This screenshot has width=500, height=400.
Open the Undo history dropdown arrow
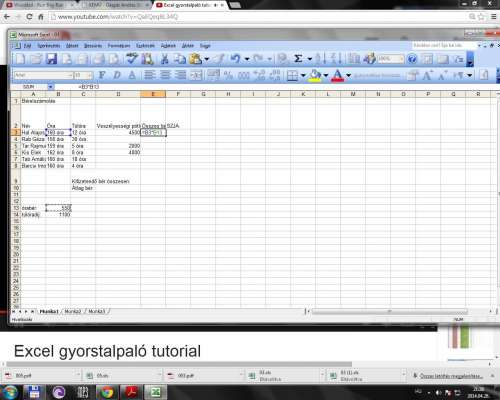pyautogui.click(x=247, y=59)
